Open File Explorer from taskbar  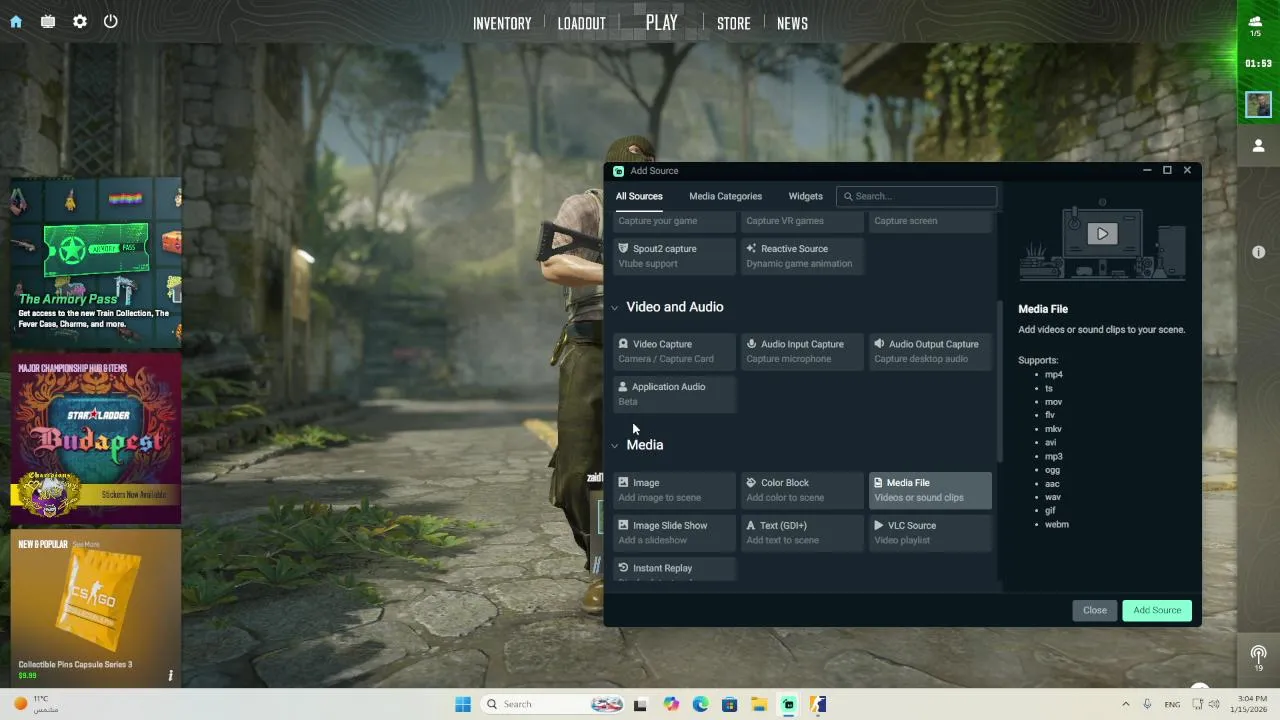(x=759, y=704)
